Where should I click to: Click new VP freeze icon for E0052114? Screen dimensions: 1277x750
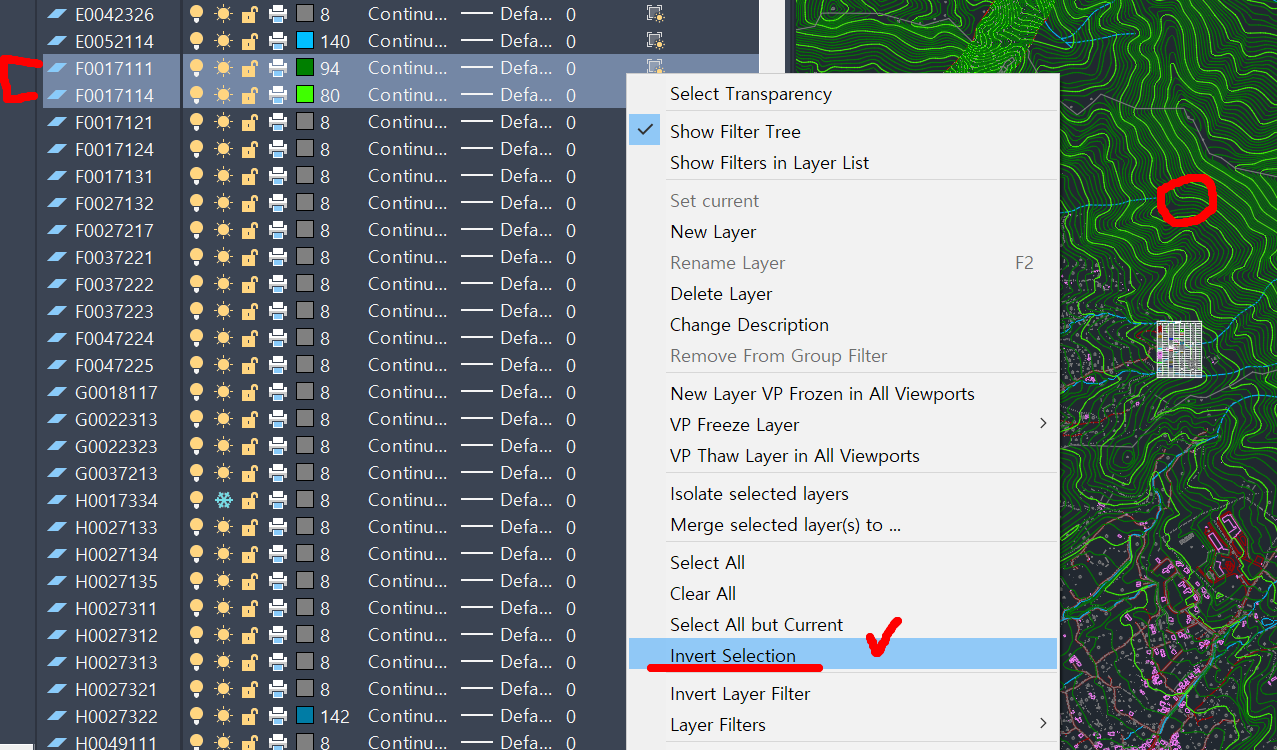(x=655, y=41)
